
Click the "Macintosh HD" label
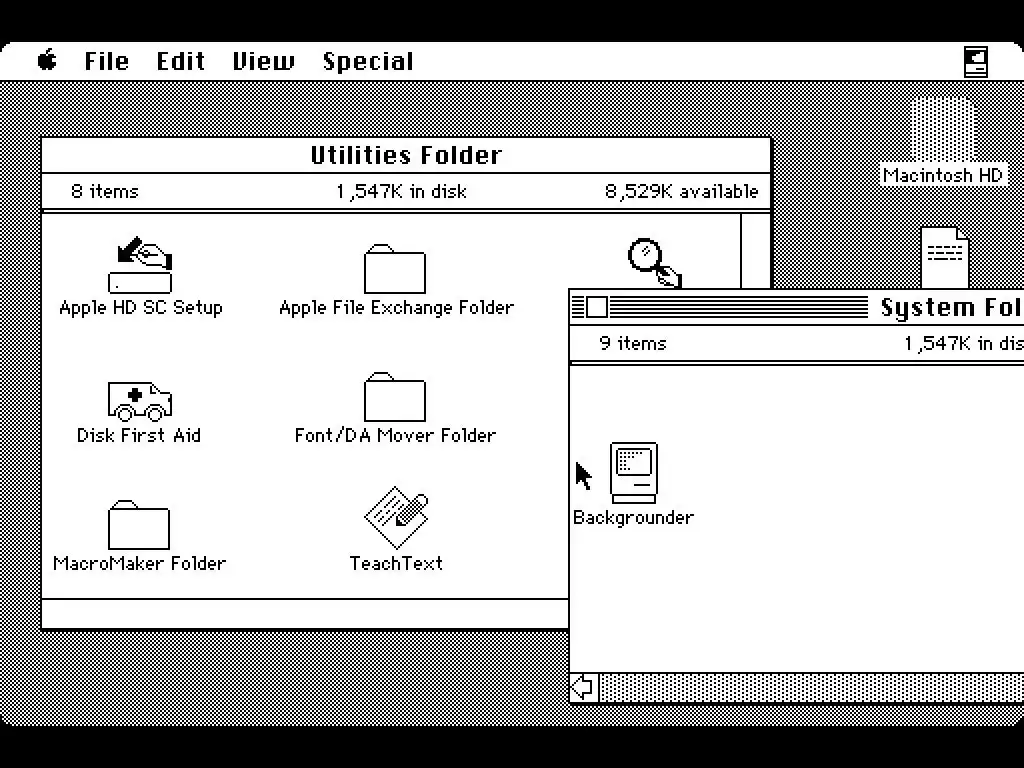(x=942, y=175)
